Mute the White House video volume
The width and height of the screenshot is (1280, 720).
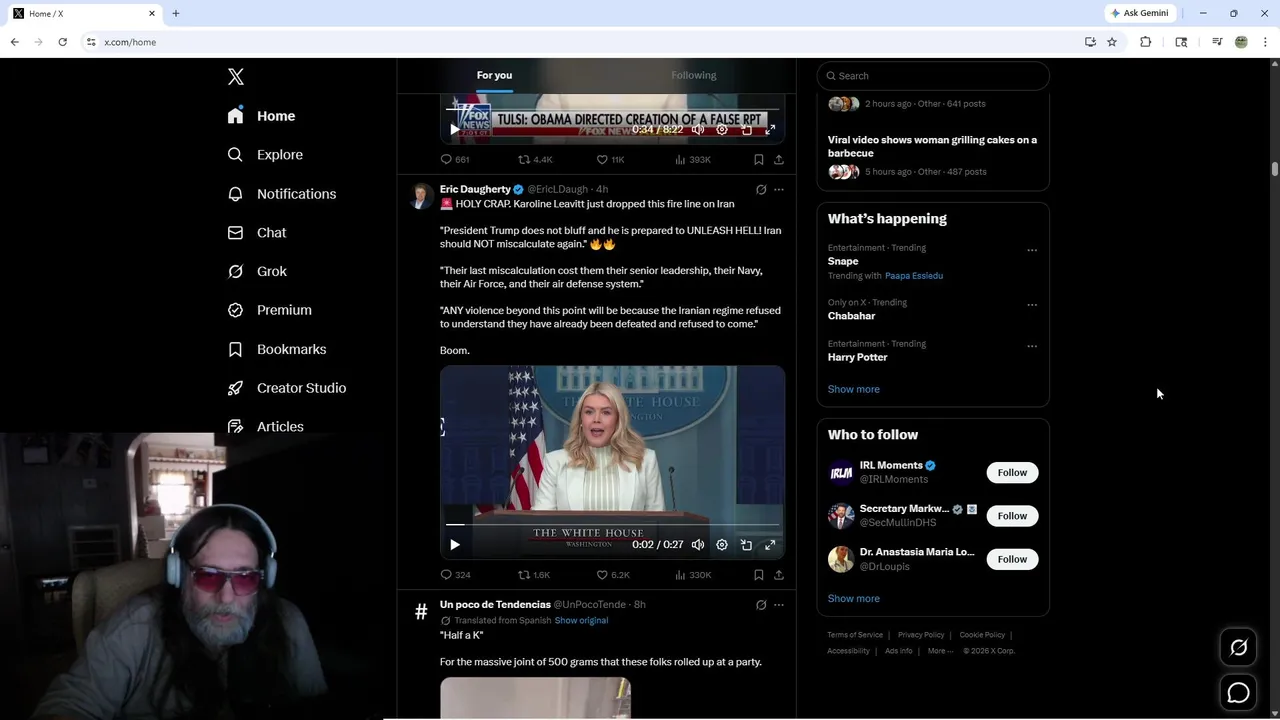[x=698, y=545]
